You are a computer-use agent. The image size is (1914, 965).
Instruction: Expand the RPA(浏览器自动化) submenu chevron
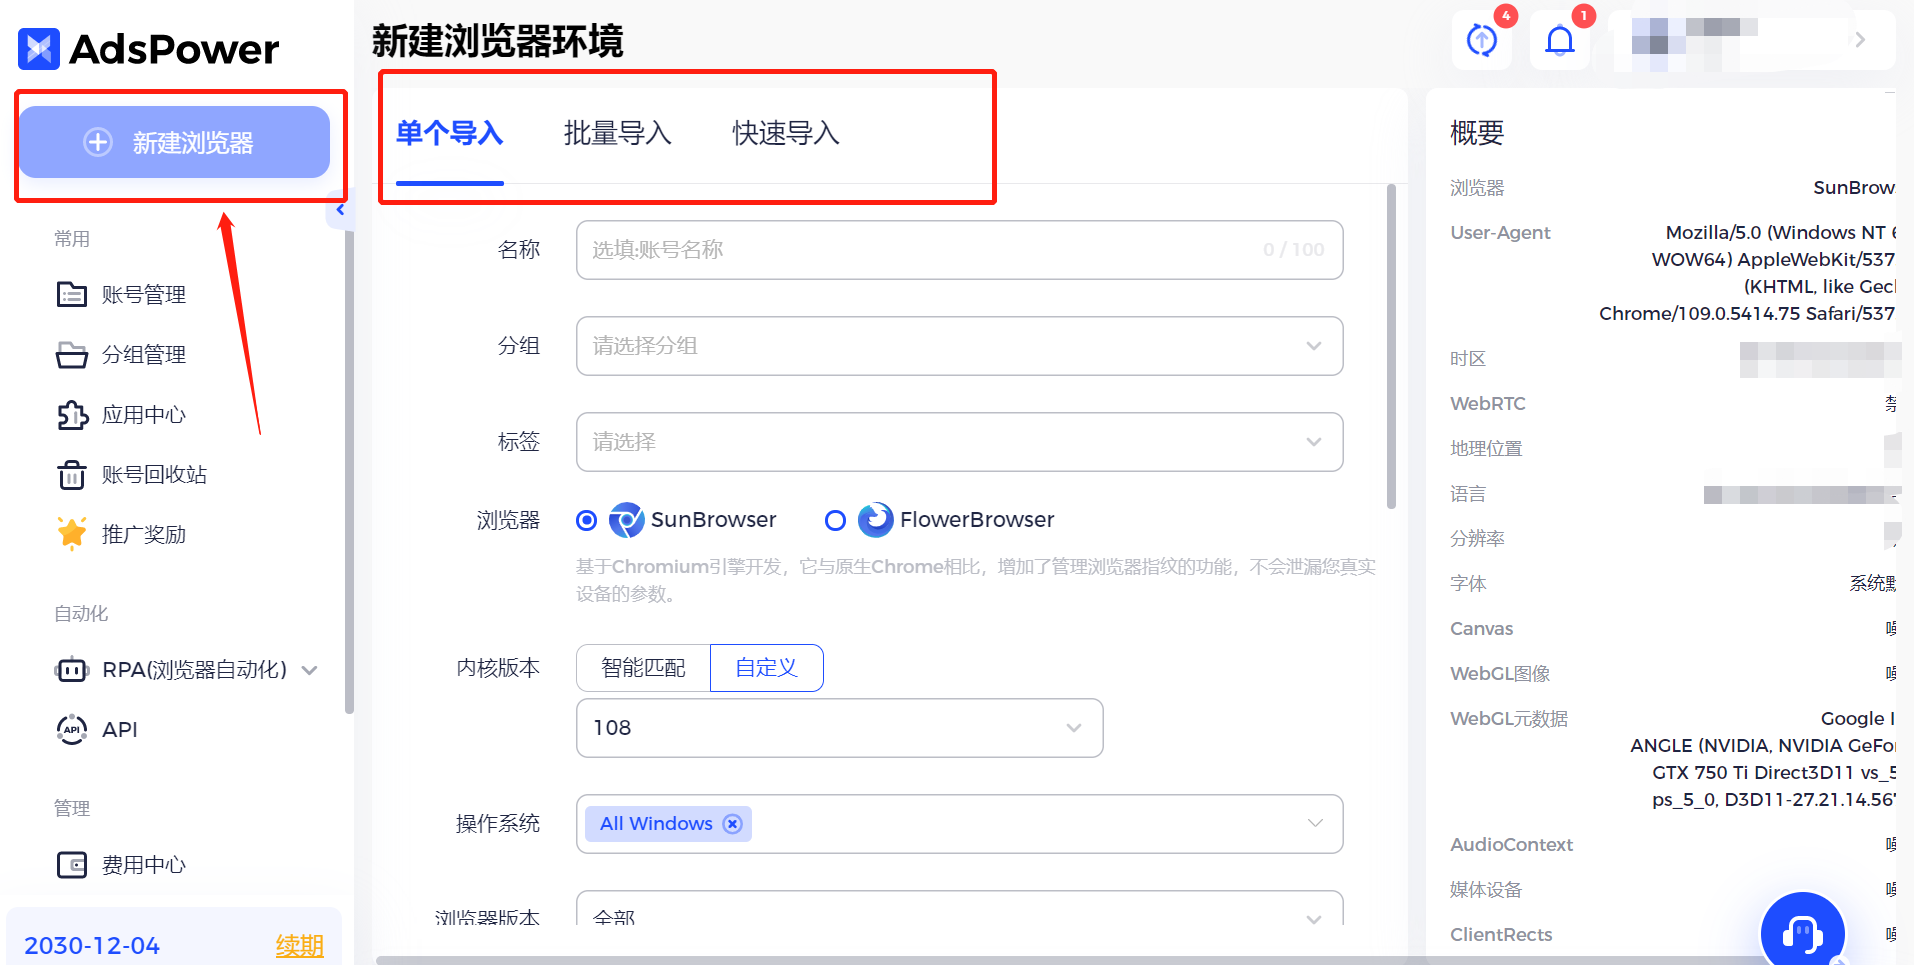click(x=310, y=670)
